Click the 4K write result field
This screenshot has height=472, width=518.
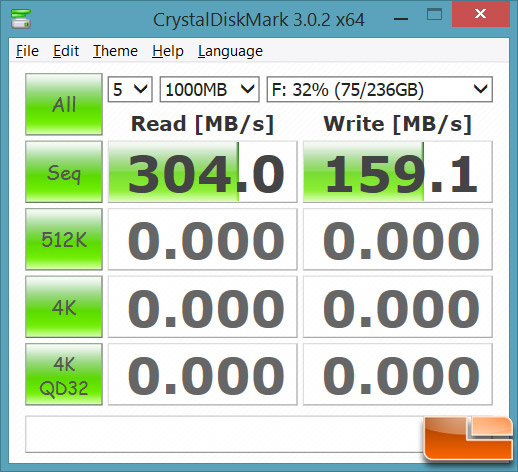pos(398,307)
